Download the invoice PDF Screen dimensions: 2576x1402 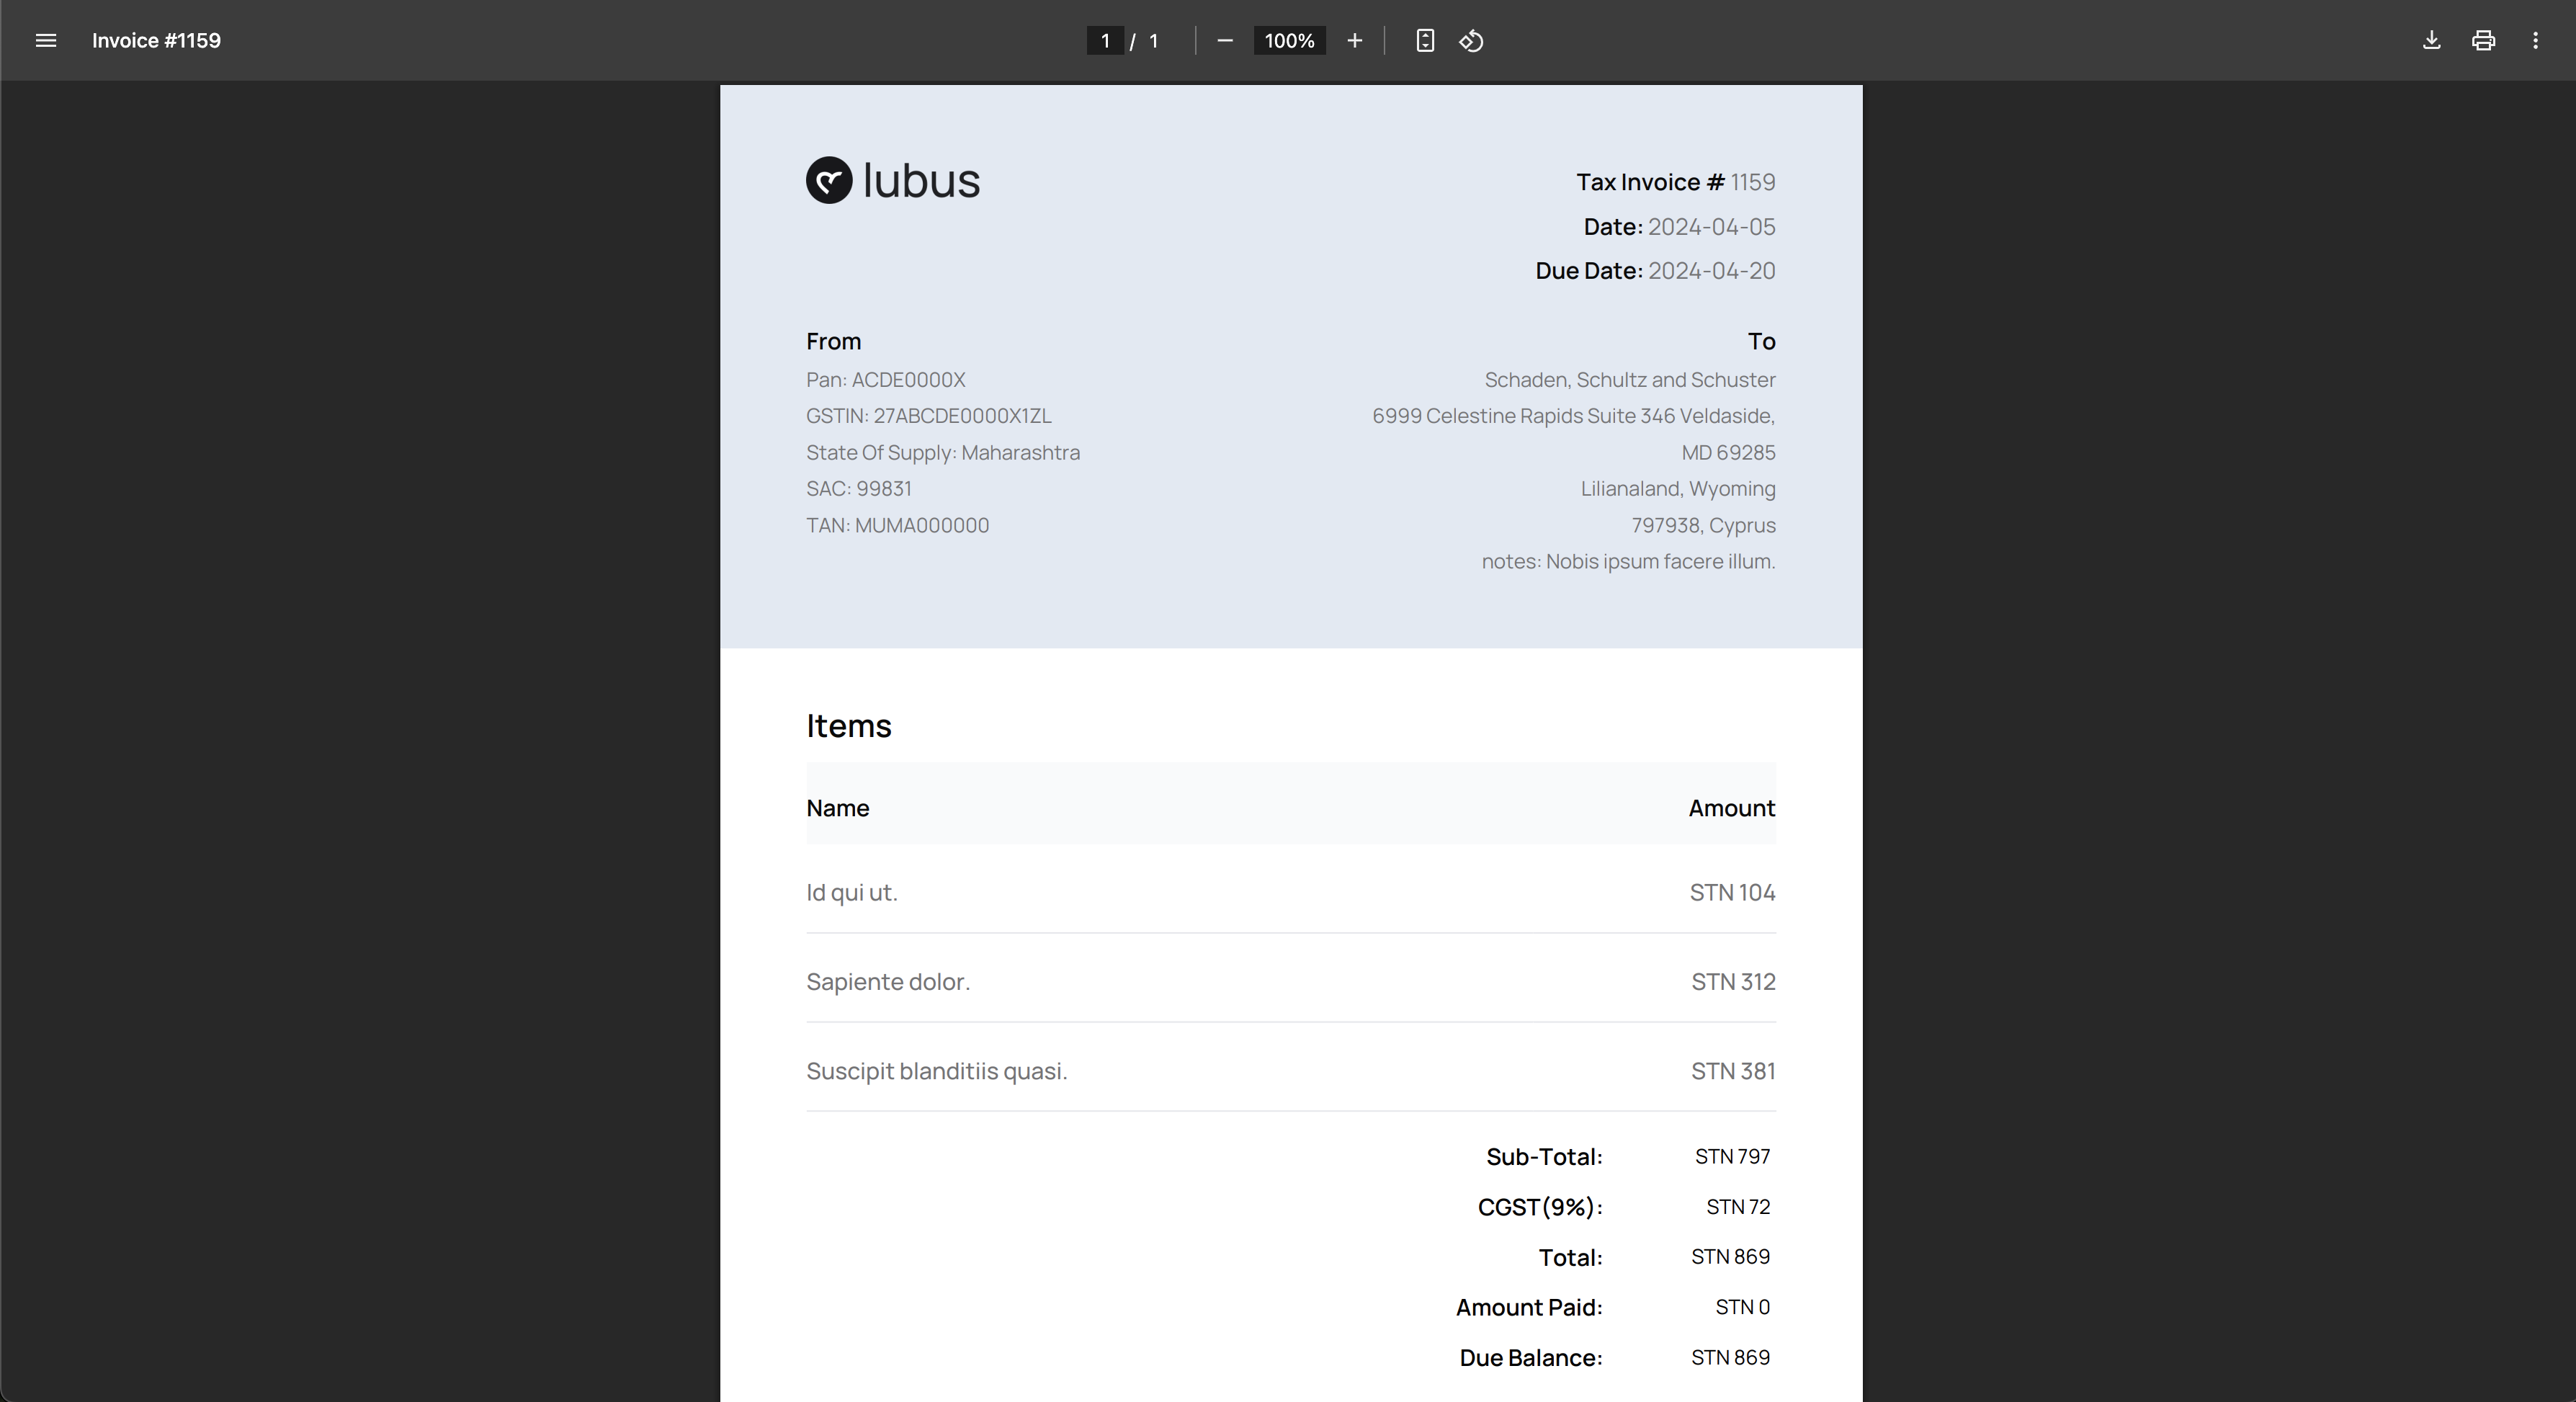[x=2431, y=41]
